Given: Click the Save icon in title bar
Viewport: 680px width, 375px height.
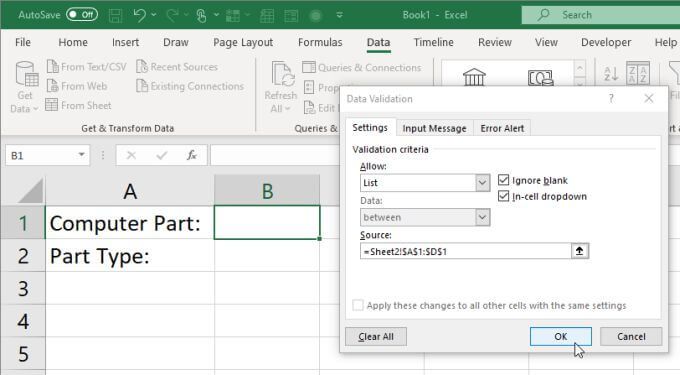Looking at the screenshot, I should [115, 16].
